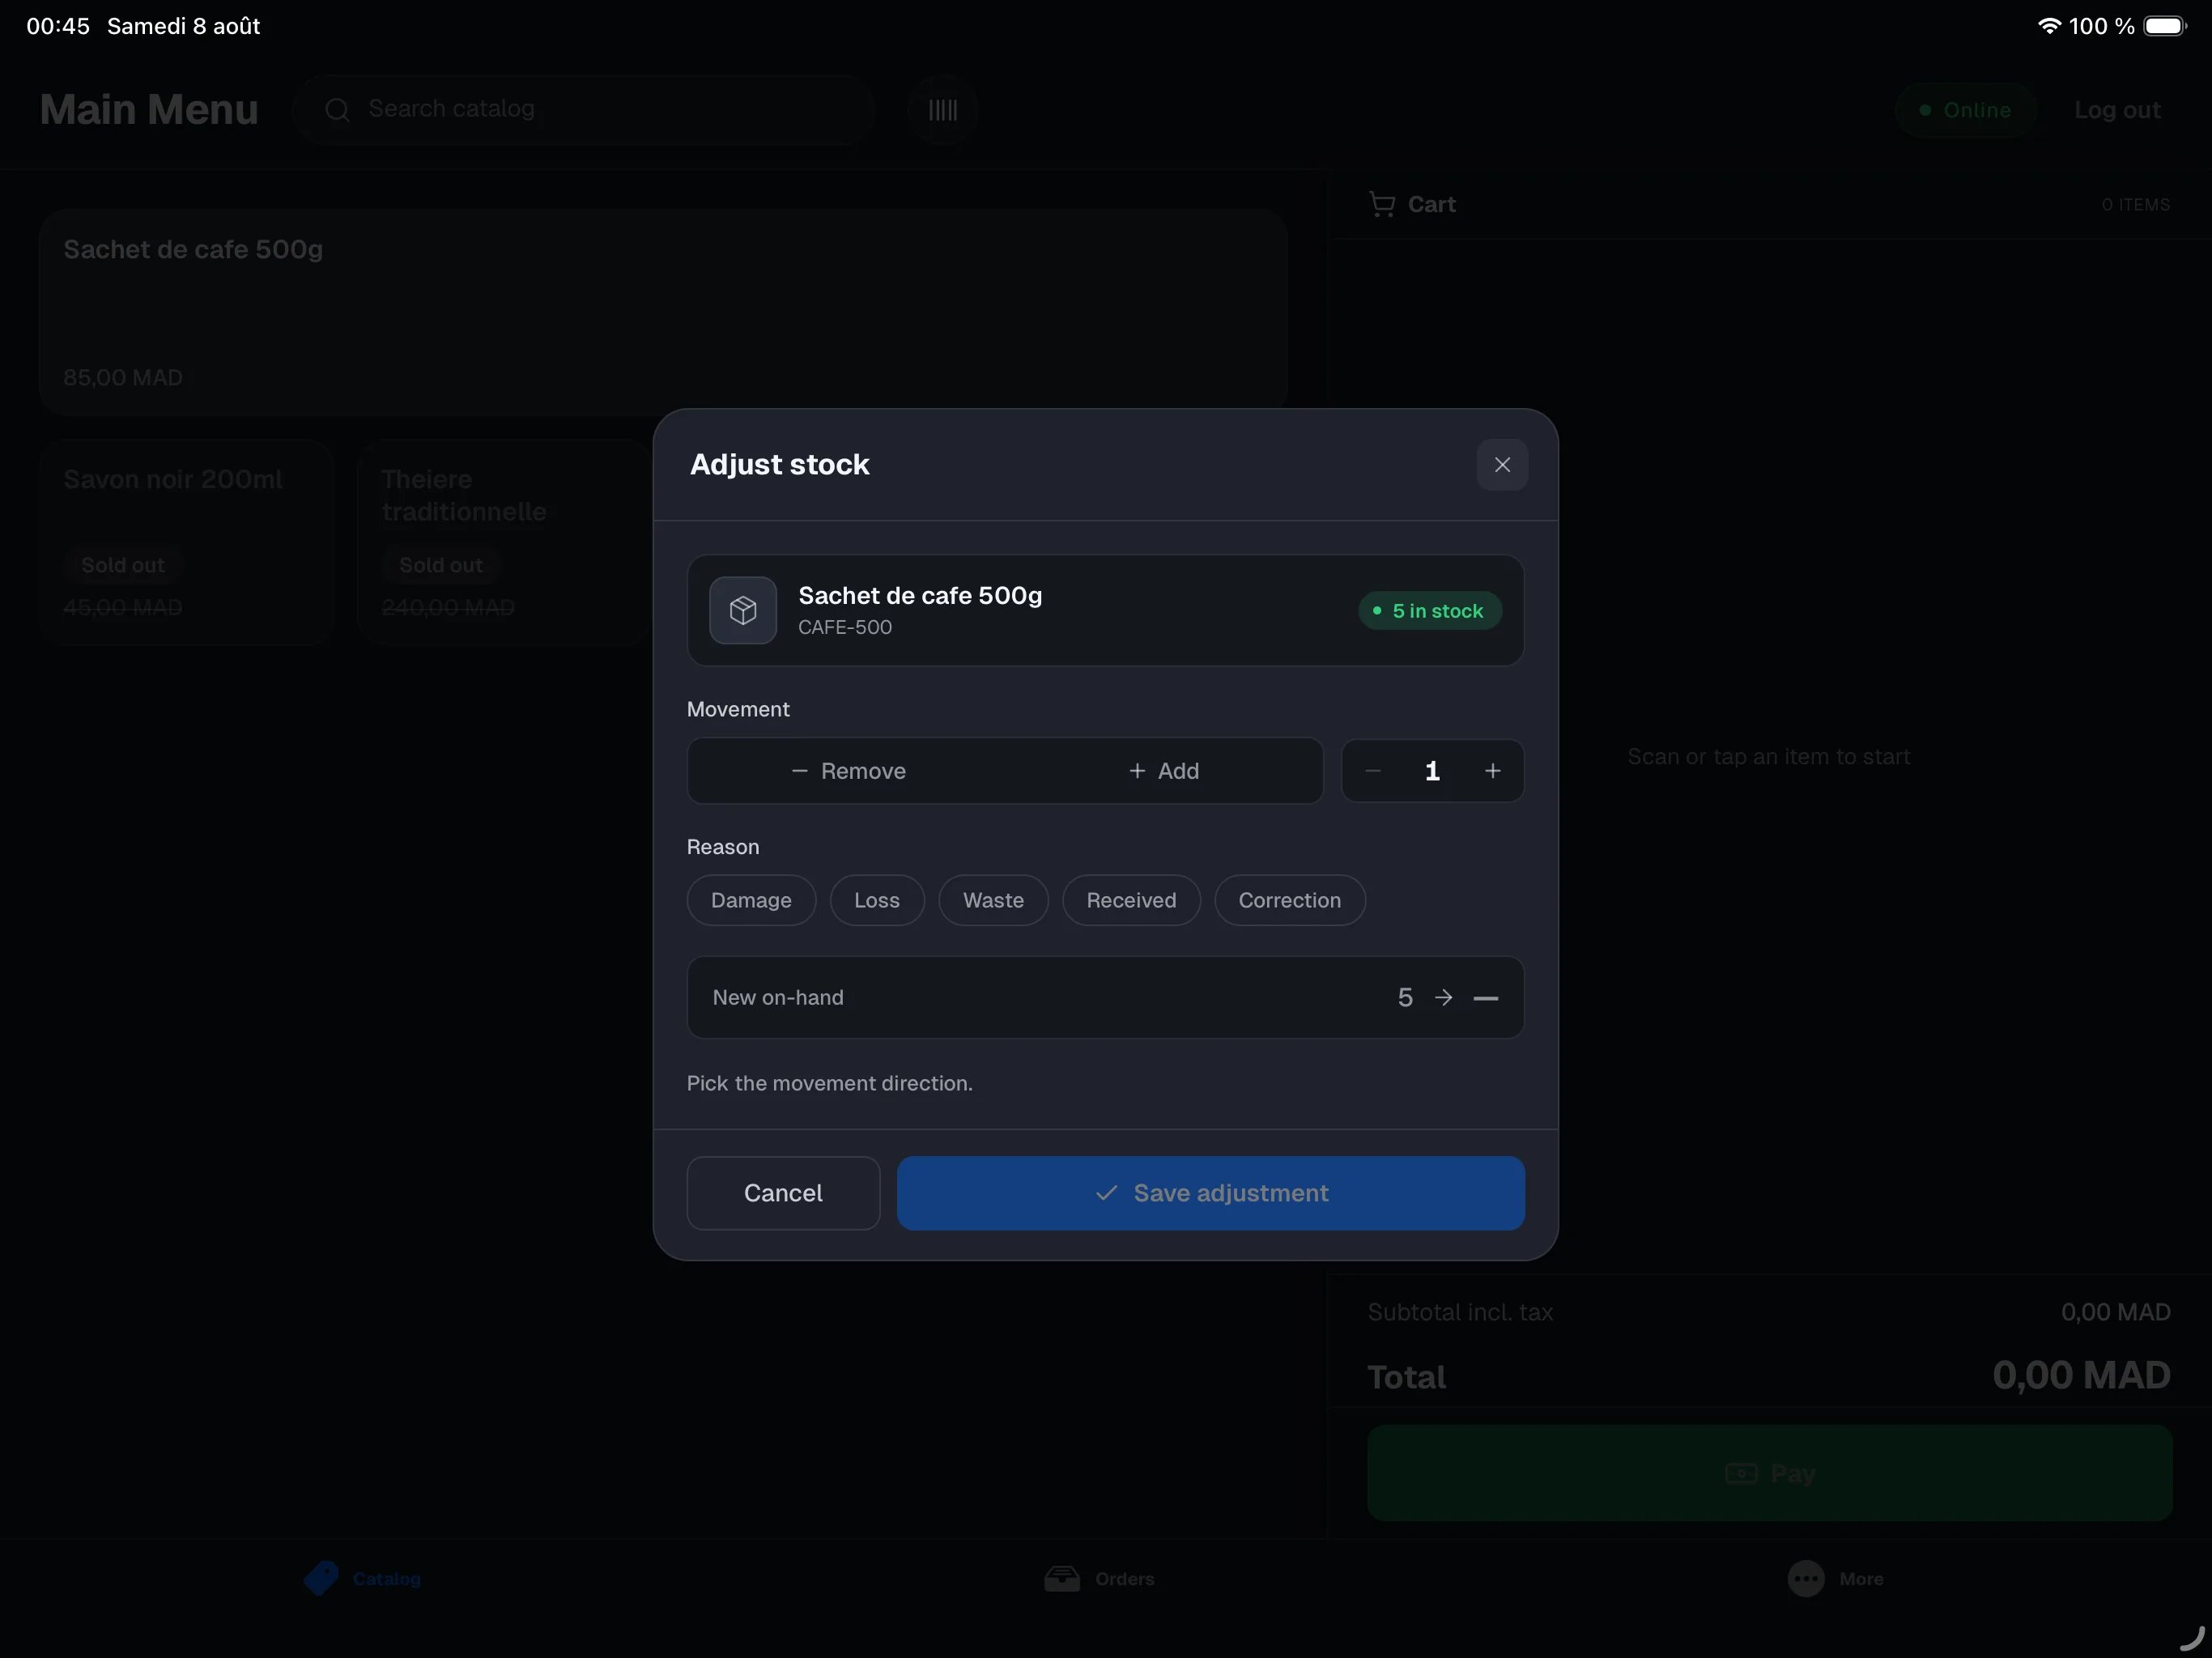Select the Add movement option
The width and height of the screenshot is (2212, 1658).
(x=1163, y=771)
